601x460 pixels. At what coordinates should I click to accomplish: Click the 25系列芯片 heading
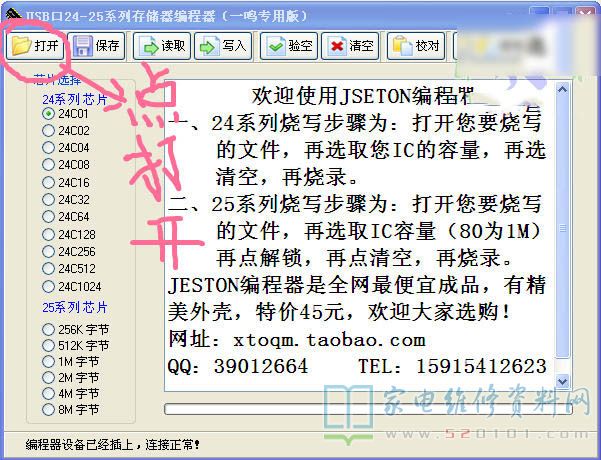(x=75, y=307)
